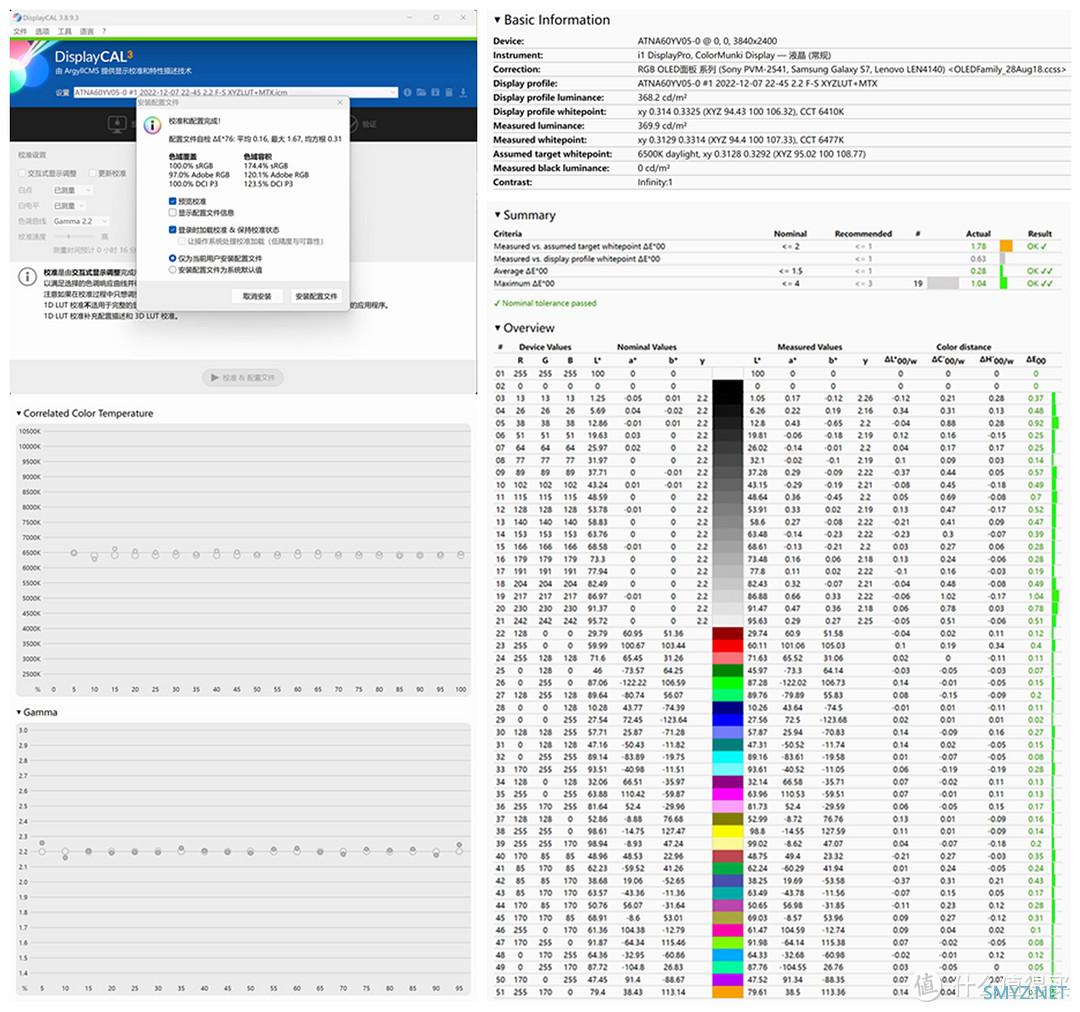Toggle the 交互式显示调整 checkbox
The image size is (1080, 1012).
tap(21, 173)
